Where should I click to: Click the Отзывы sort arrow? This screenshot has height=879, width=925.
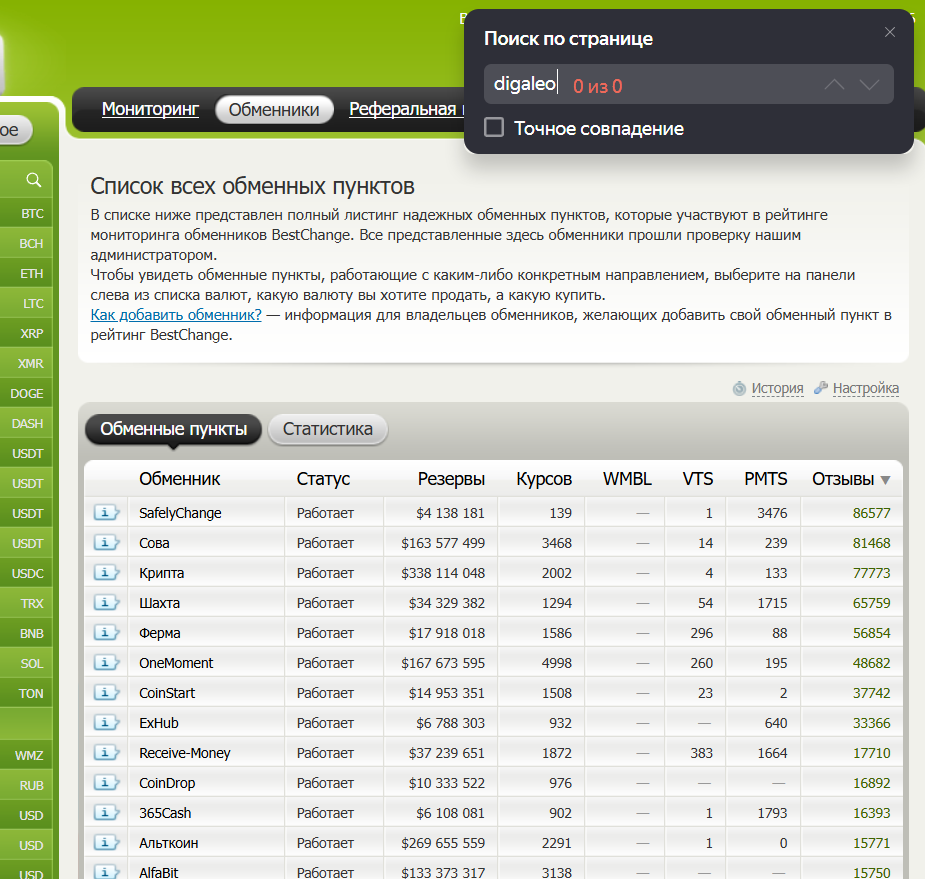point(885,480)
